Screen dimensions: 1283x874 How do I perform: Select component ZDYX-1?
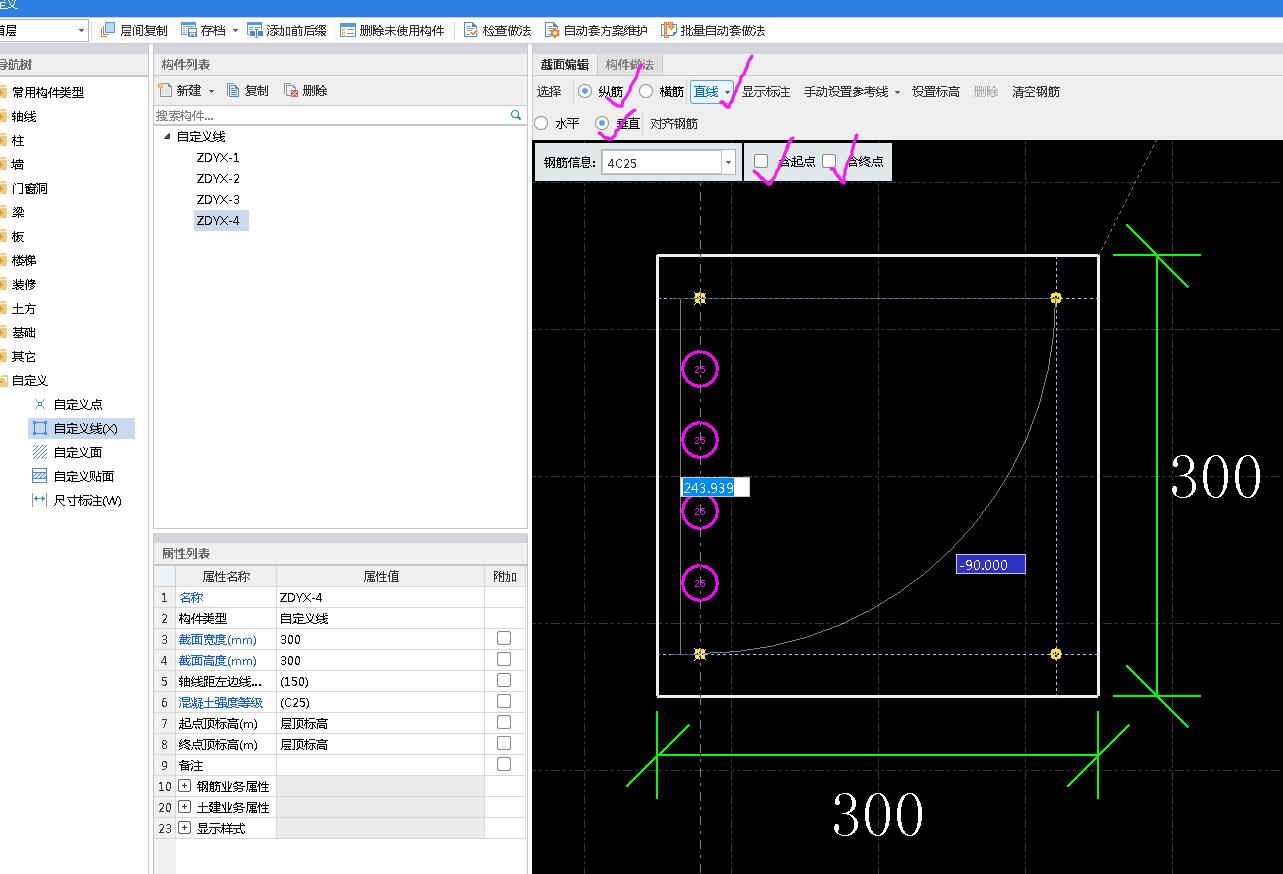218,157
